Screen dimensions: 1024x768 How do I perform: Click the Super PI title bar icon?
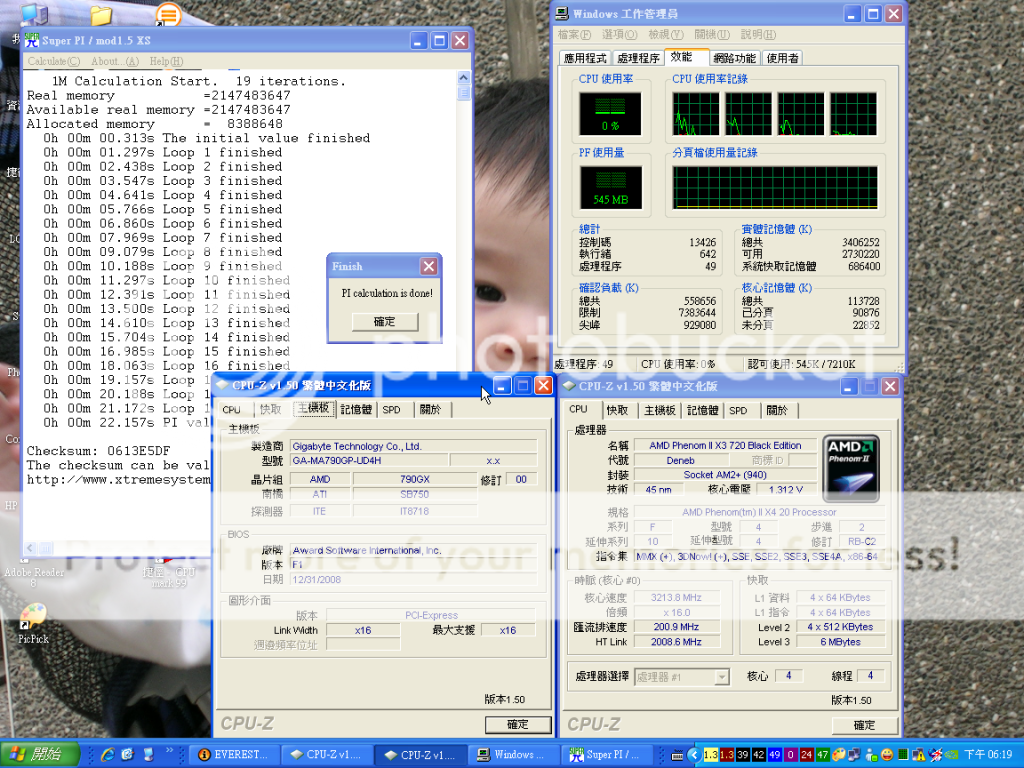[32, 40]
